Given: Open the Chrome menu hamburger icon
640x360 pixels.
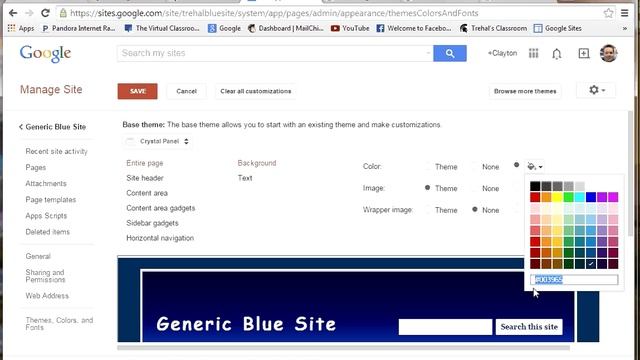Looking at the screenshot, I should click(624, 13).
